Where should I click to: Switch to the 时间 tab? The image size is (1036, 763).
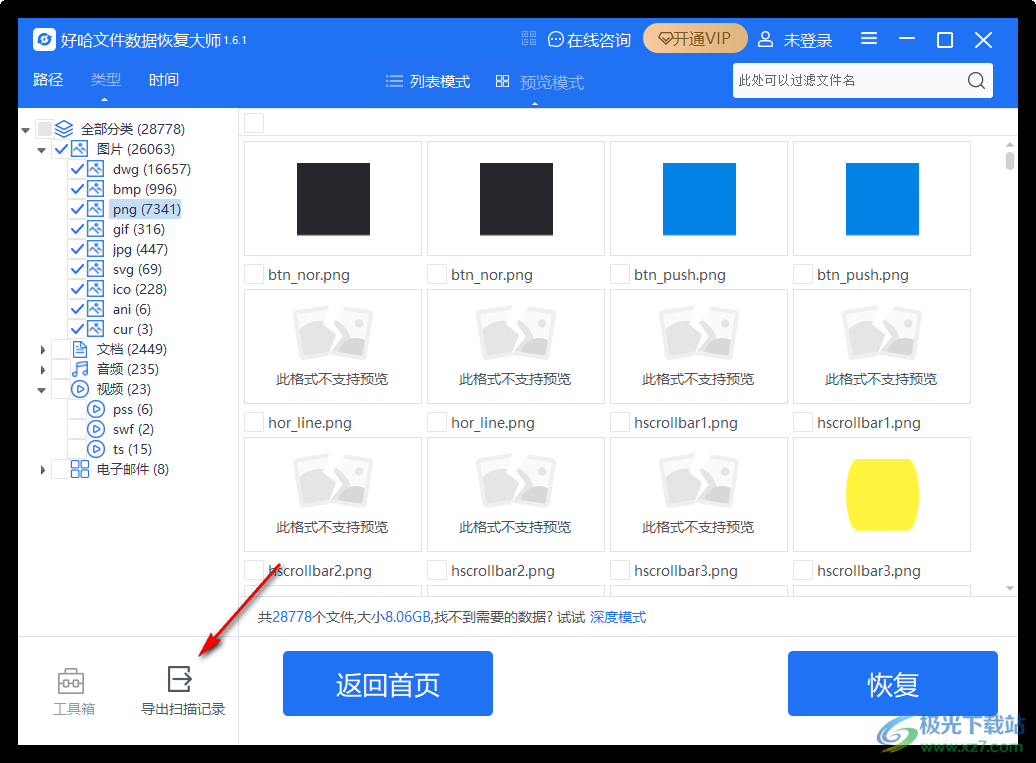pos(164,80)
